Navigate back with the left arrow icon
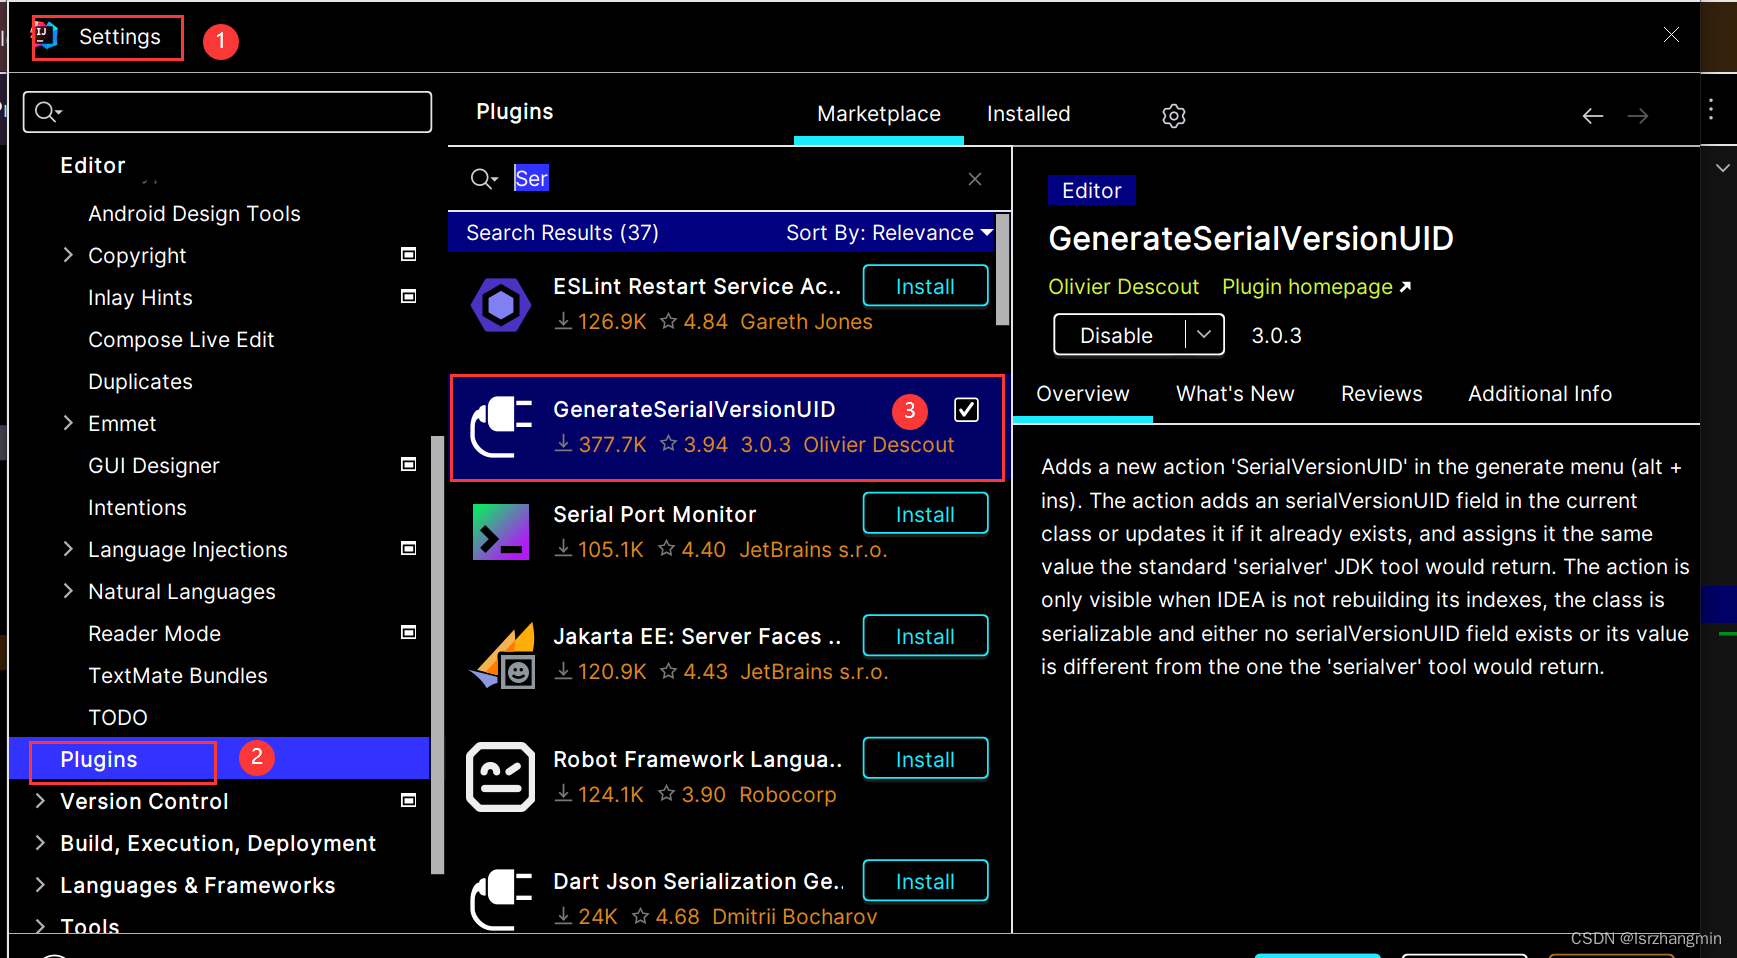This screenshot has width=1737, height=958. coord(1592,115)
